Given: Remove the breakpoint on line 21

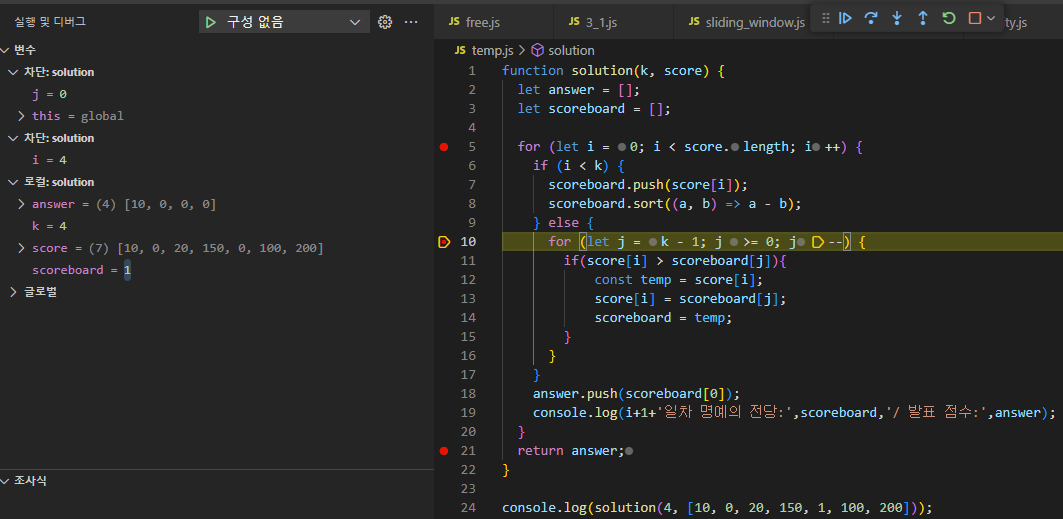Looking at the screenshot, I should 444,451.
